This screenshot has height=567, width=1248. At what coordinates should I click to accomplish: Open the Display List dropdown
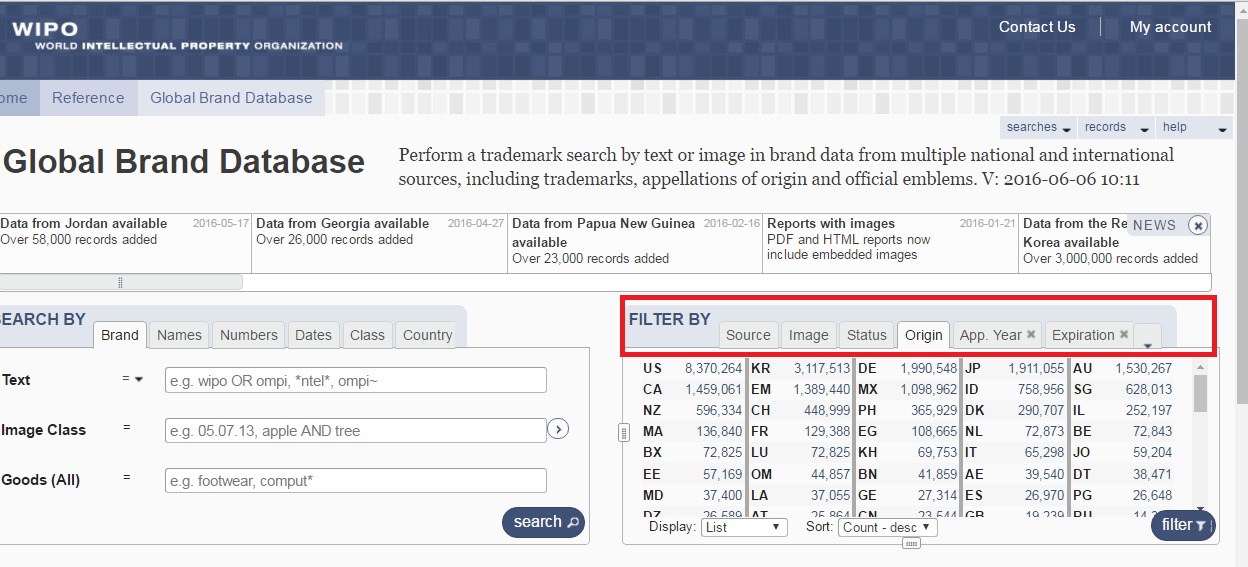point(744,527)
